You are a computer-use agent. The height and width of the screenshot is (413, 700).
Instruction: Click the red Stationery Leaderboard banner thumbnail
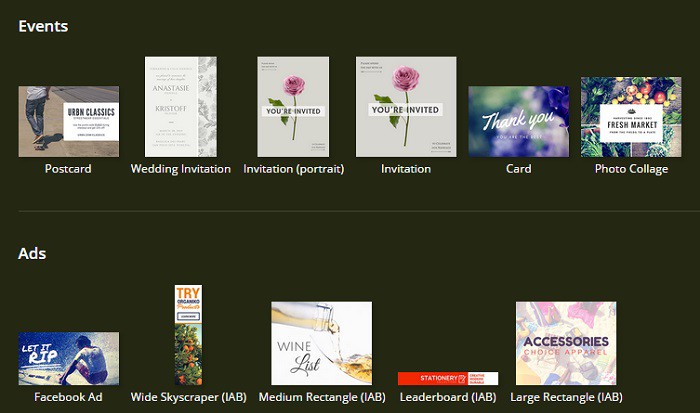[x=447, y=378]
